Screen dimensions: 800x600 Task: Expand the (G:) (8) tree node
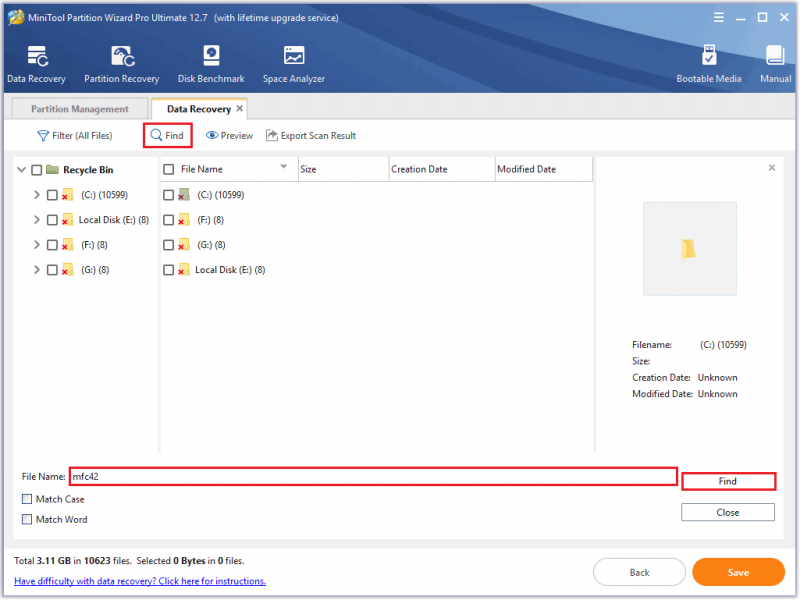tap(37, 269)
